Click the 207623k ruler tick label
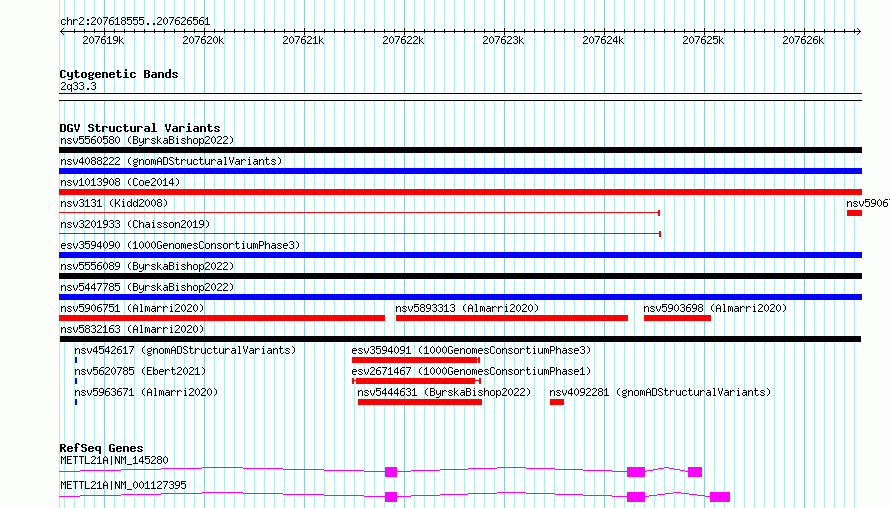 (503, 40)
